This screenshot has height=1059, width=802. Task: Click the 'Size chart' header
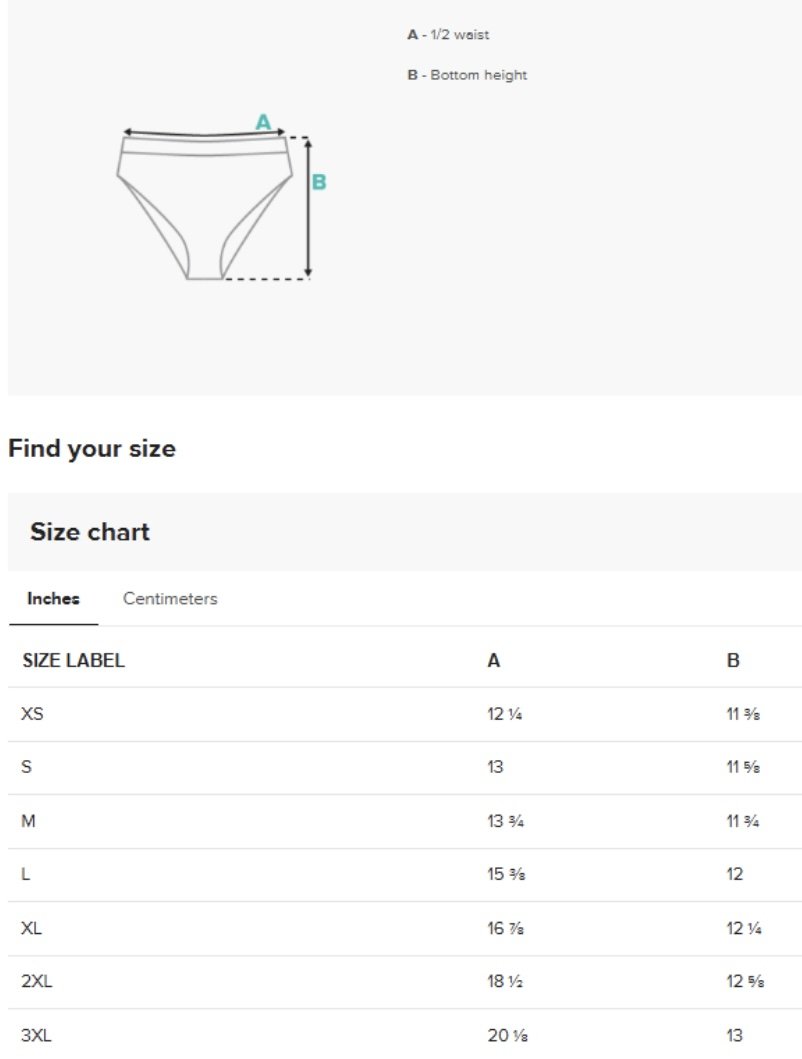(90, 532)
